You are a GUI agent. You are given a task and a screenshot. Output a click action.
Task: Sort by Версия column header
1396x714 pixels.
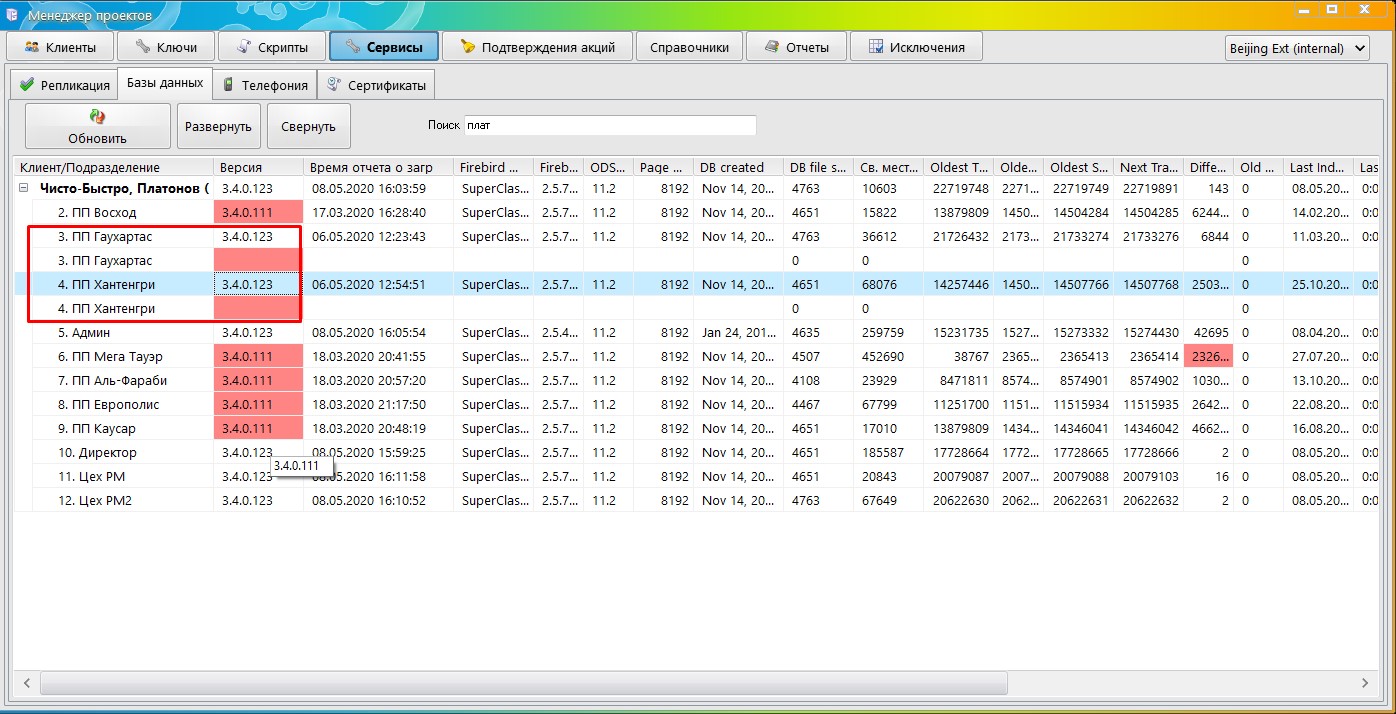pos(258,167)
